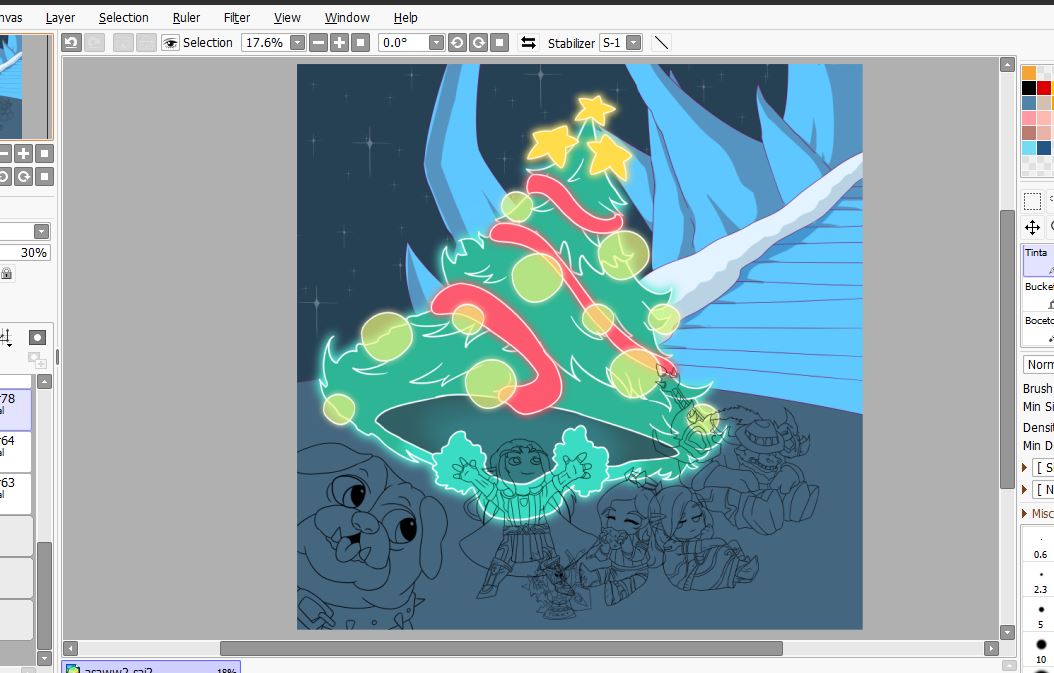Image resolution: width=1054 pixels, height=673 pixels.
Task: Select the rectangular selection tool
Action: (x=1032, y=201)
